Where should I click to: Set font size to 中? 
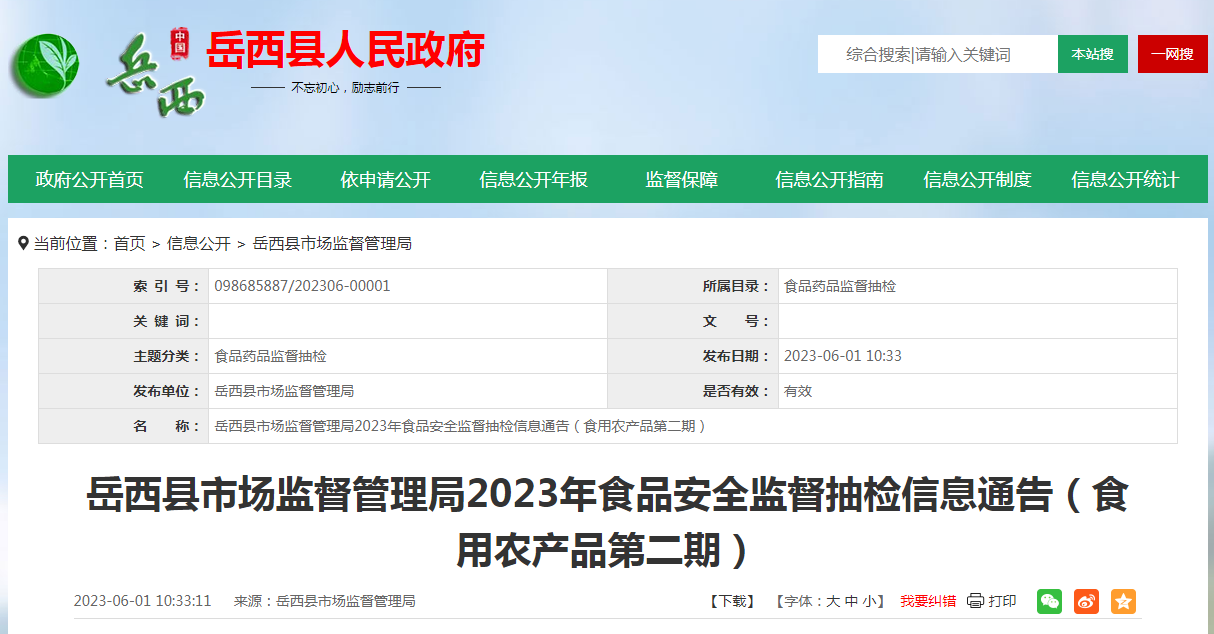click(x=851, y=601)
